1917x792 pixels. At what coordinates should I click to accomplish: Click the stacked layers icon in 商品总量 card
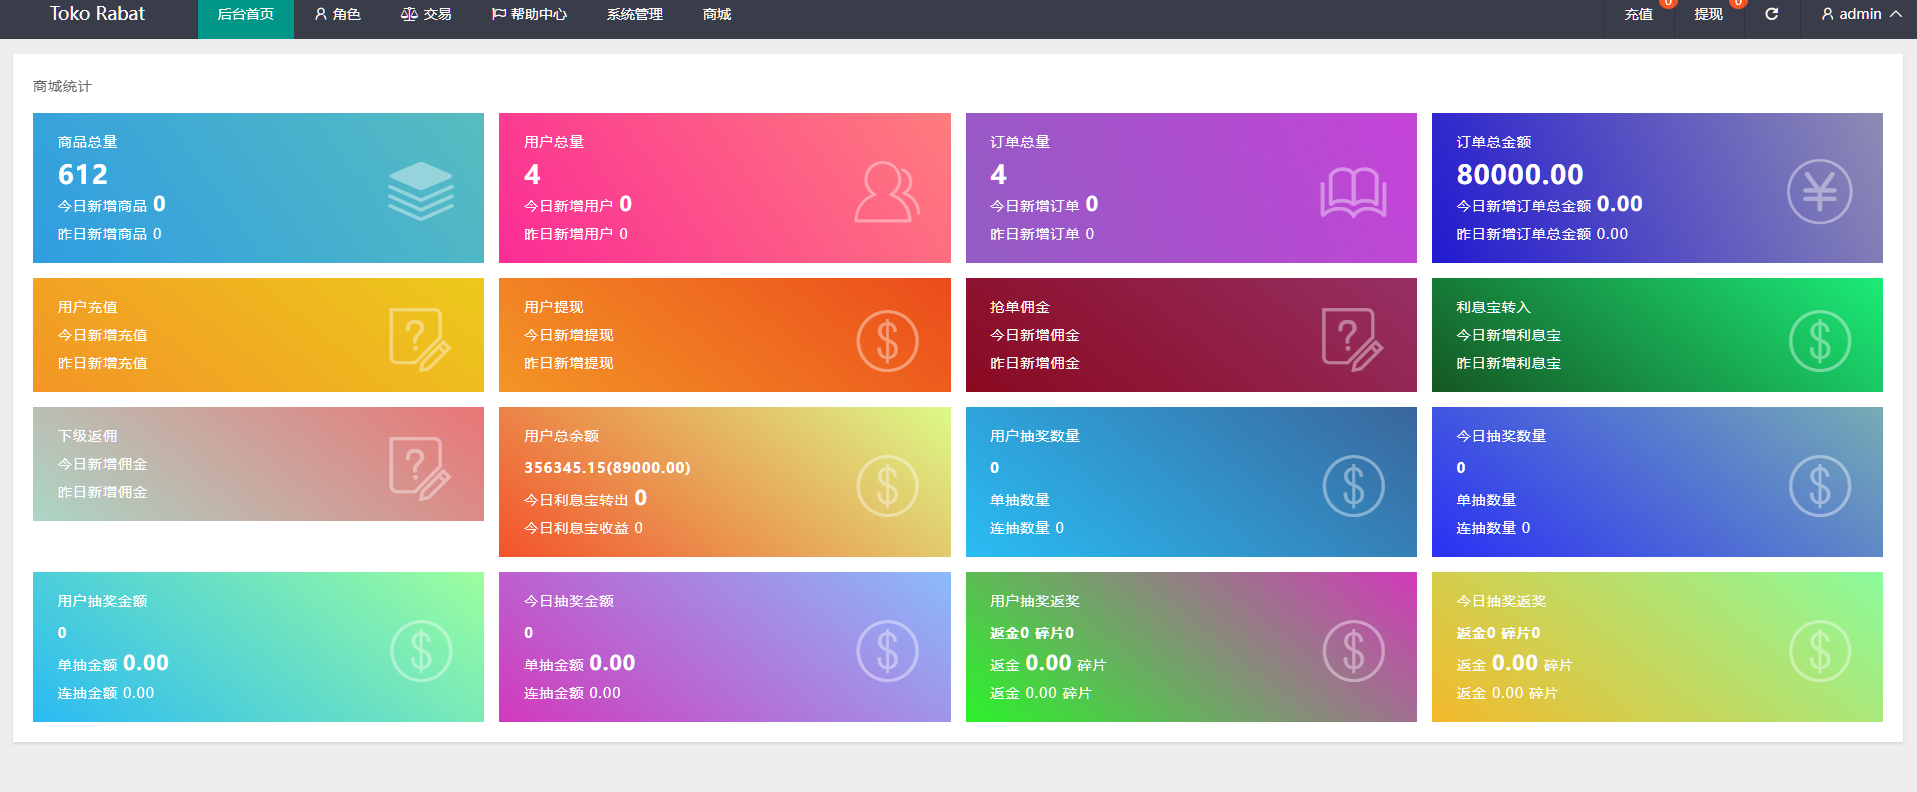(x=421, y=190)
